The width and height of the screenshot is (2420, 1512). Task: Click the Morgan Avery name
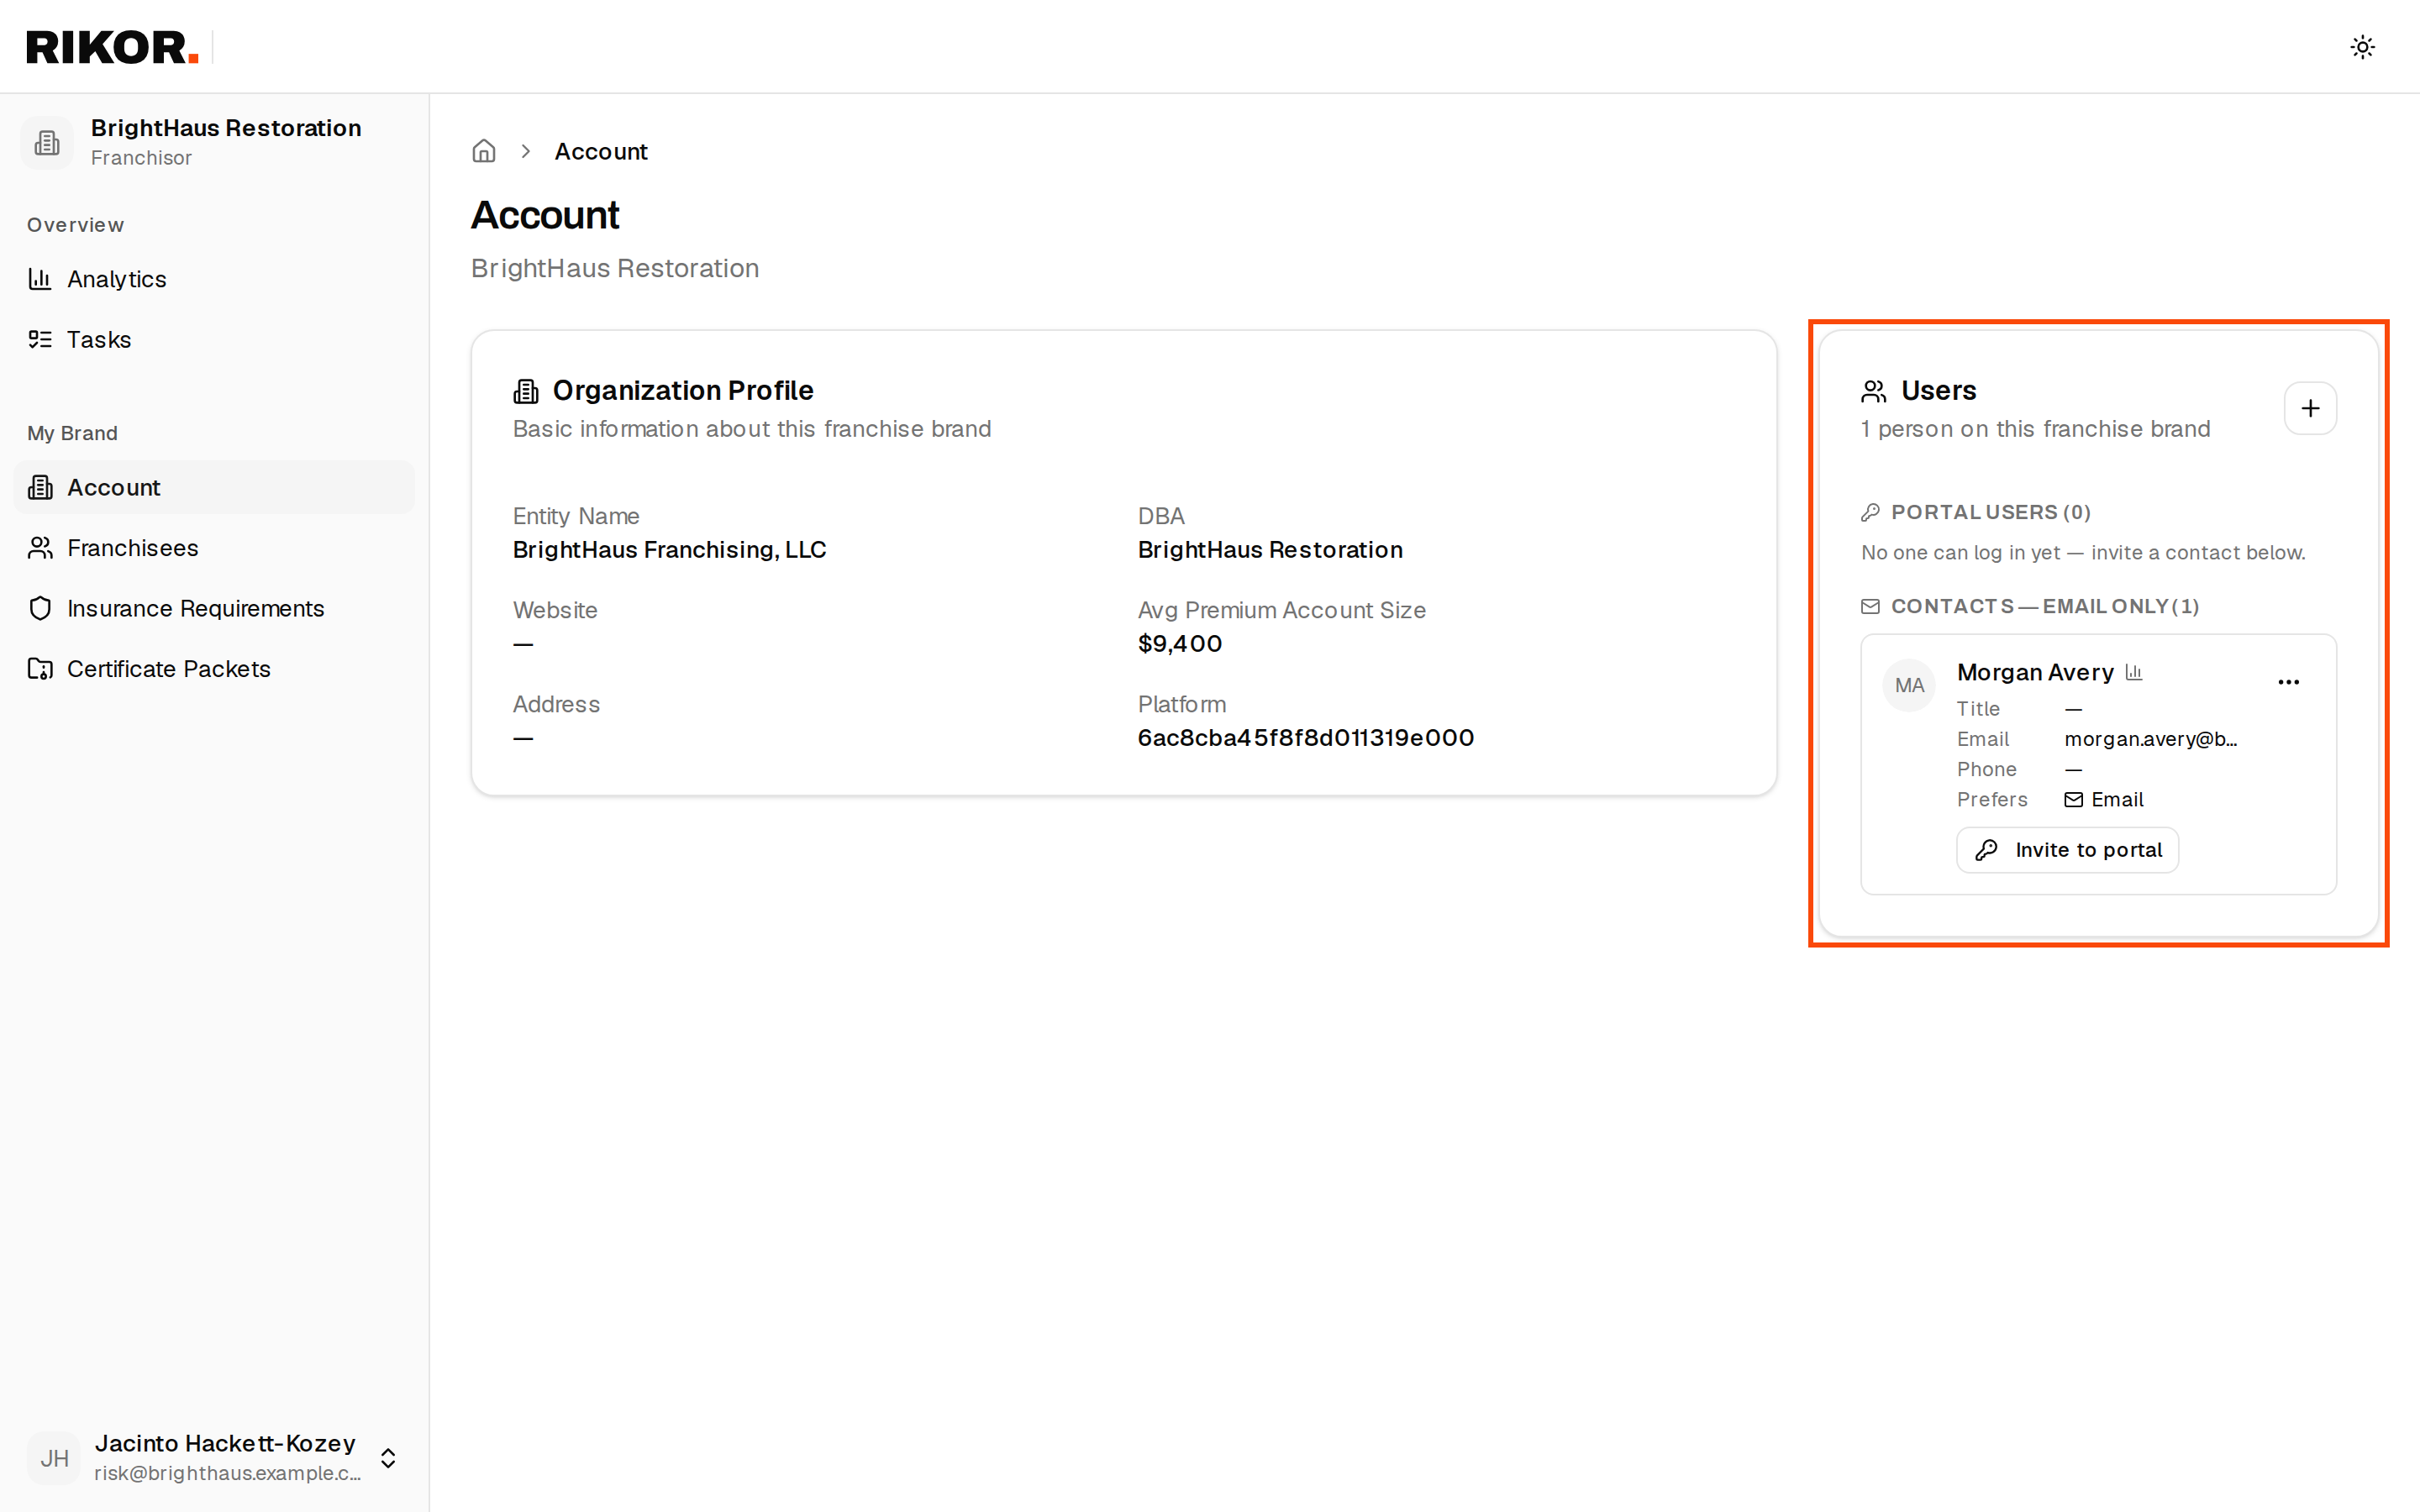coord(2035,672)
